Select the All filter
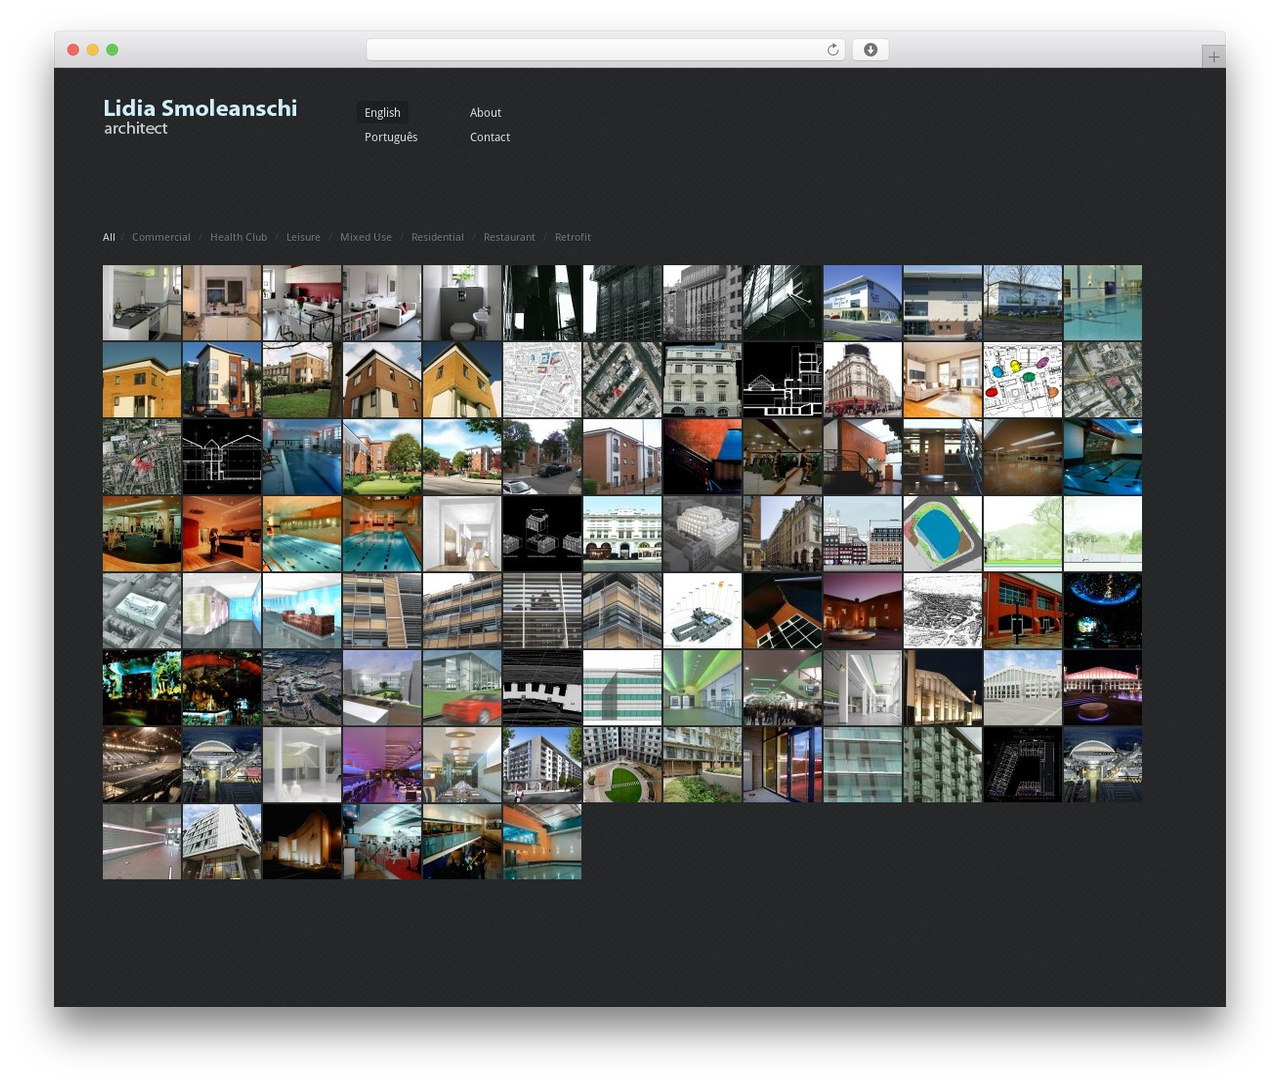 tap(109, 237)
